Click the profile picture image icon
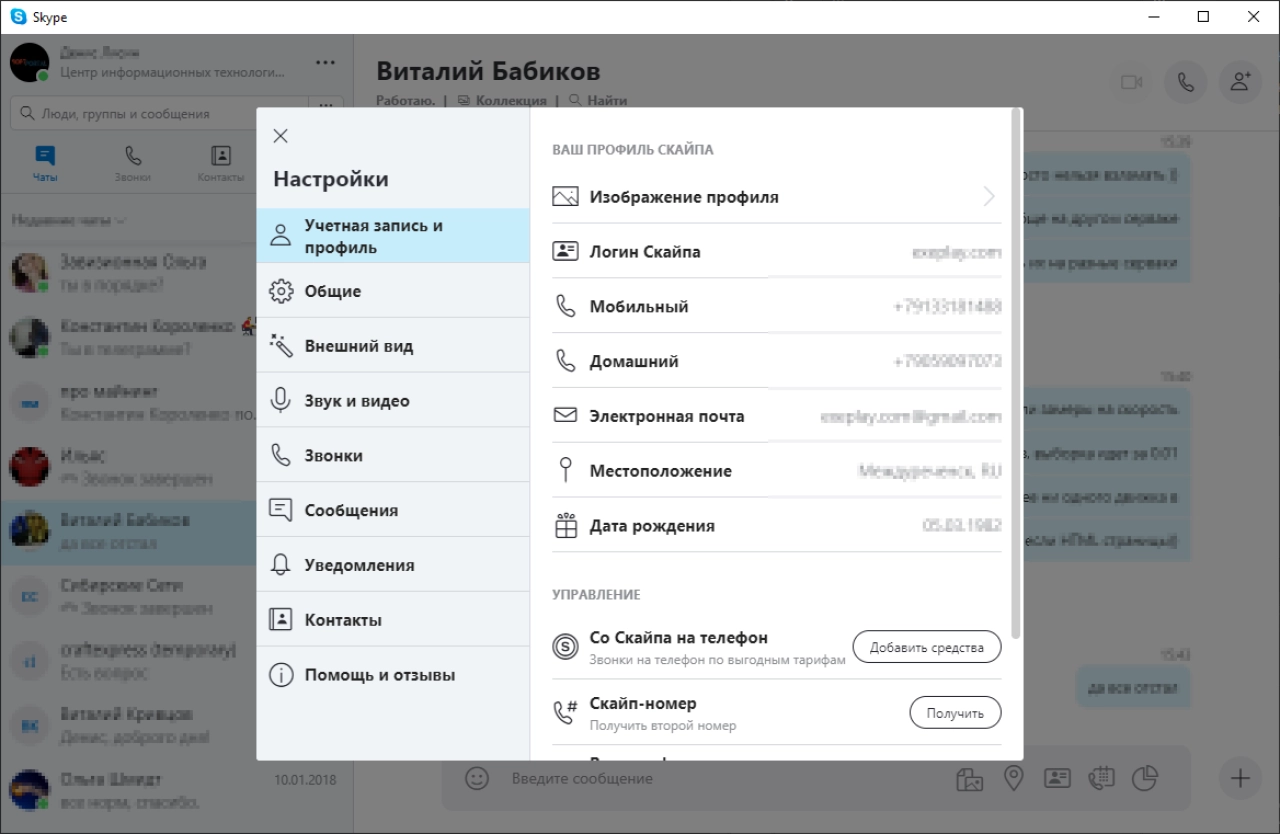Screen dimensions: 1280x834 point(566,197)
